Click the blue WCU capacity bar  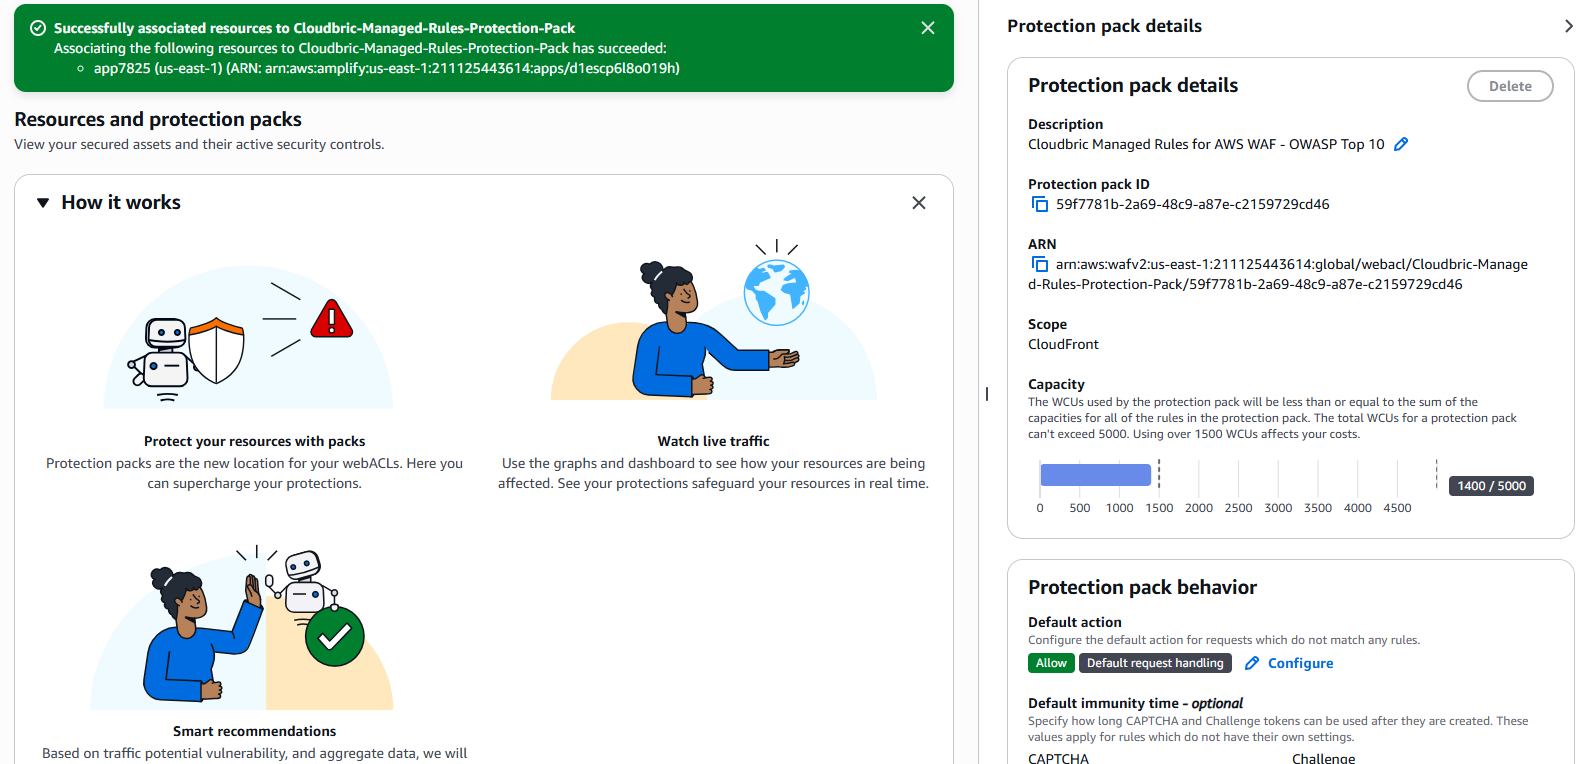(x=1095, y=475)
